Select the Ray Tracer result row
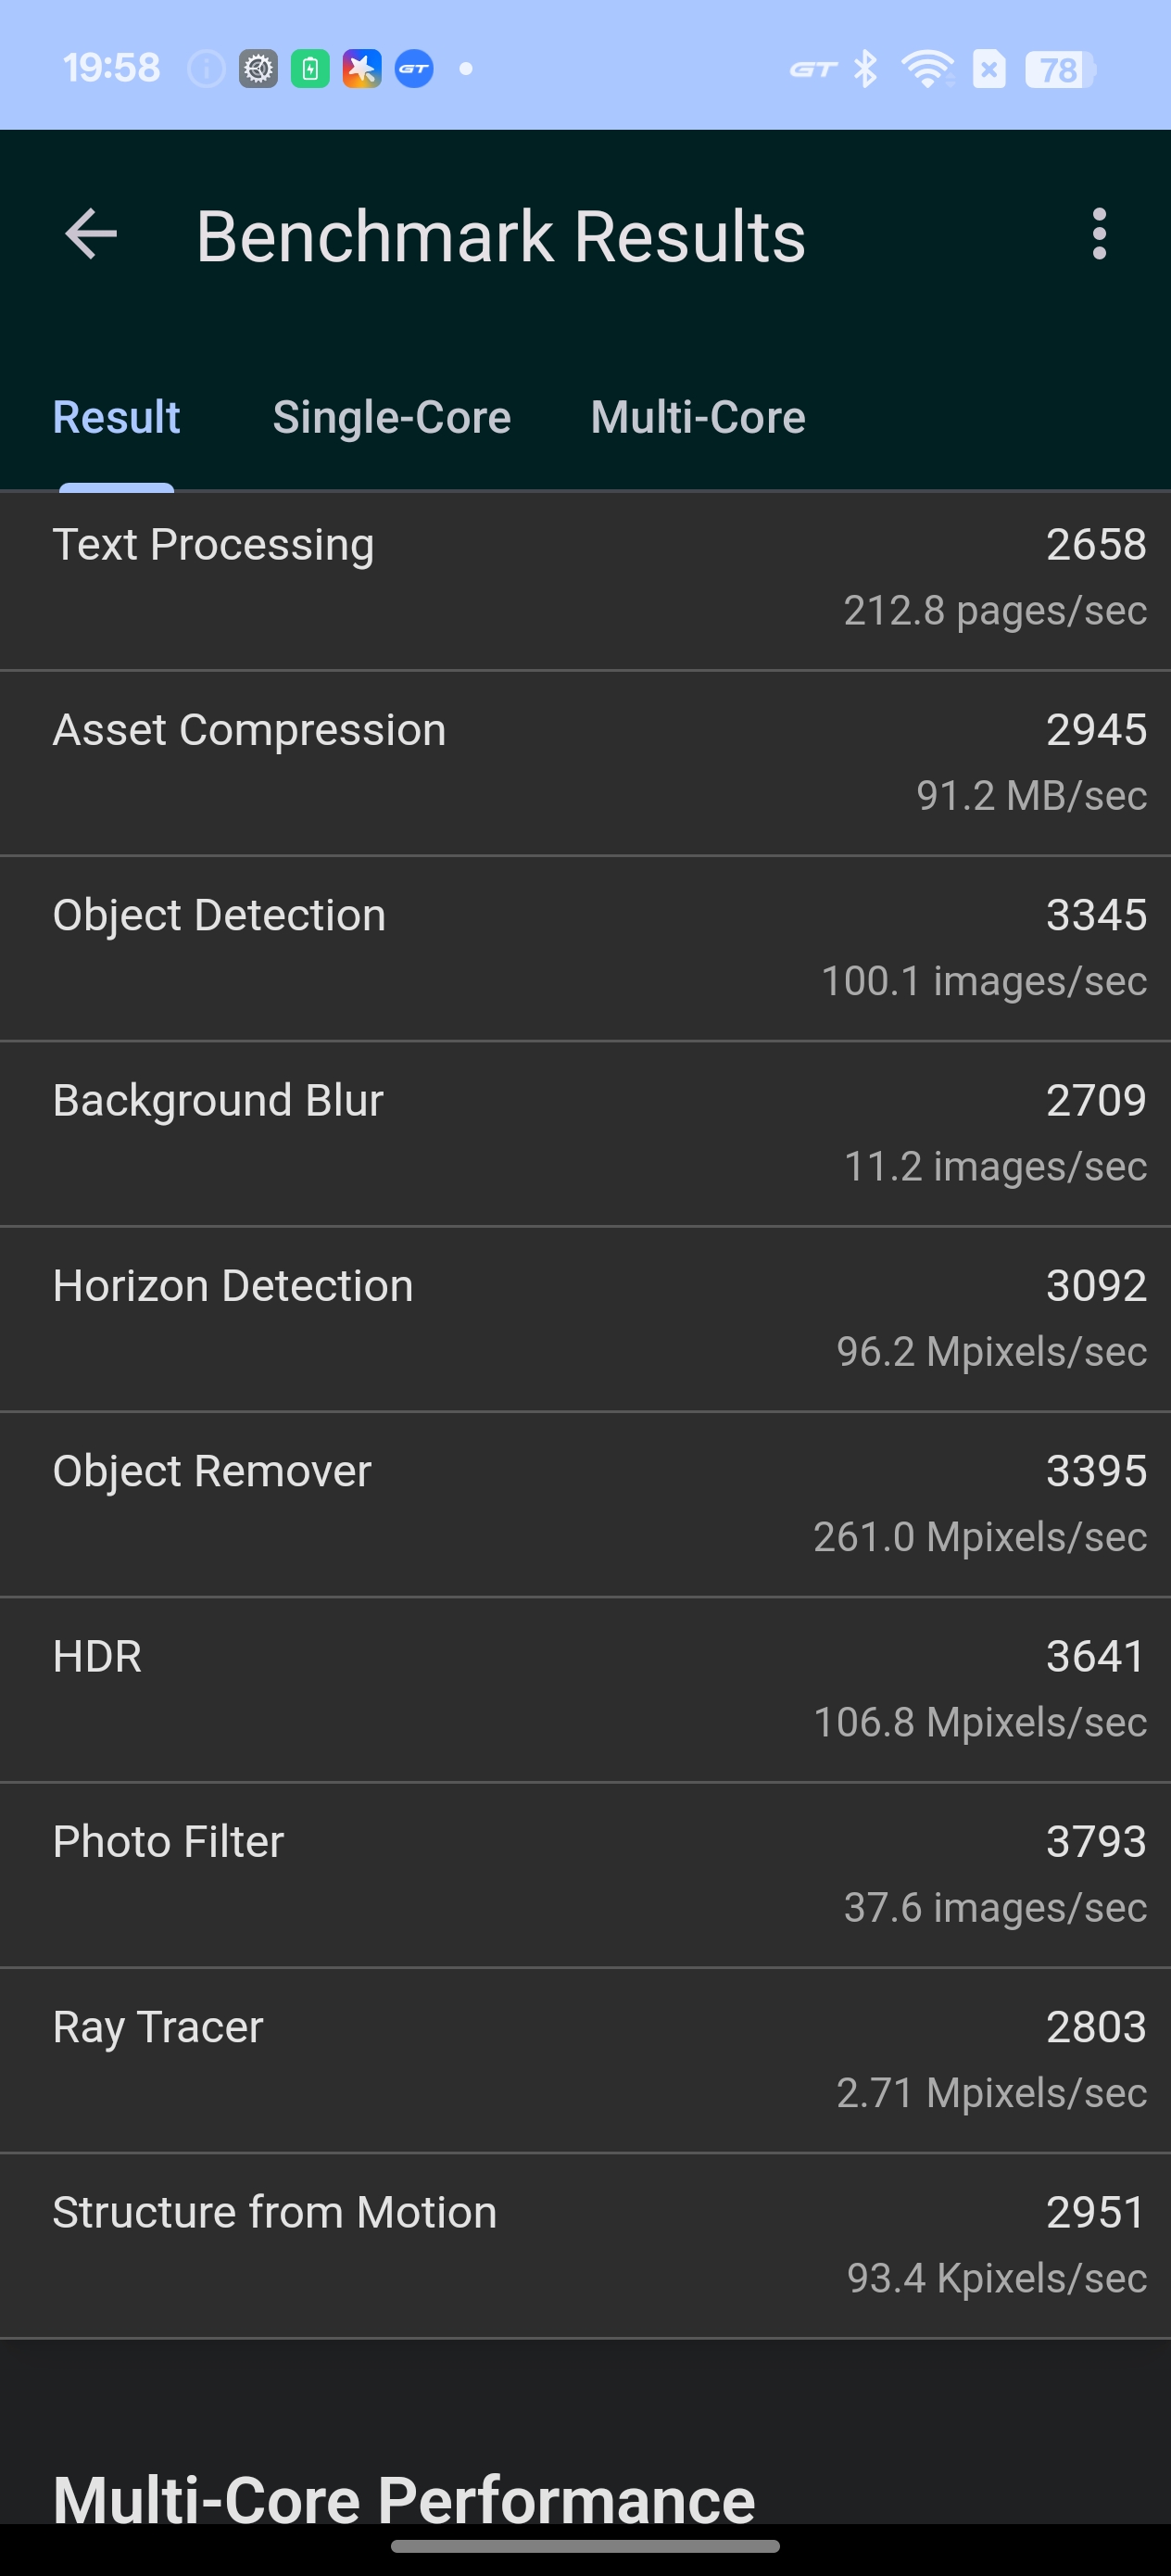Screen dimensions: 1171x2576 [585, 2060]
